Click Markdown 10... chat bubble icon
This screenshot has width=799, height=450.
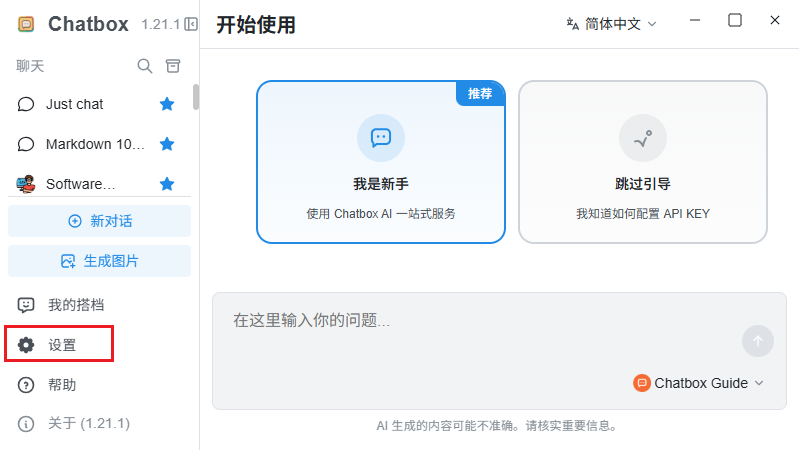pyautogui.click(x=26, y=144)
